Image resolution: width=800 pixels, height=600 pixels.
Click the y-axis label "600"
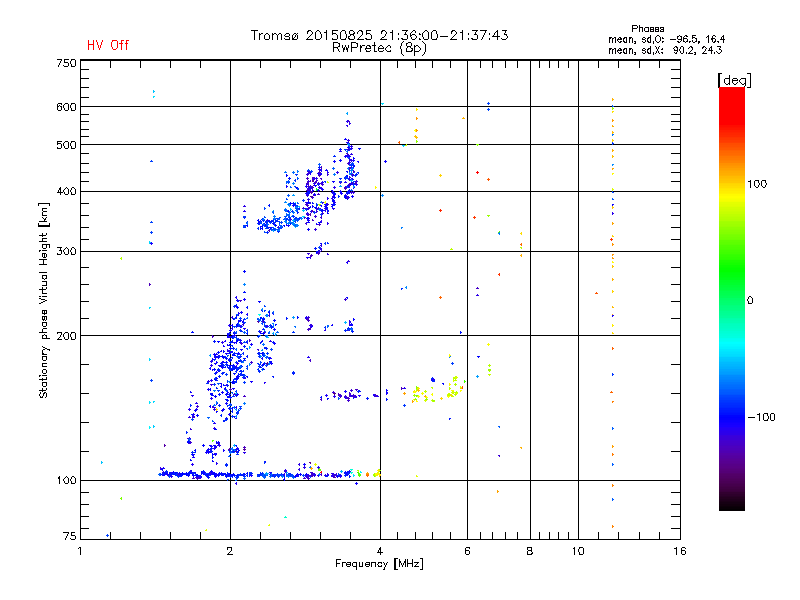pos(66,107)
